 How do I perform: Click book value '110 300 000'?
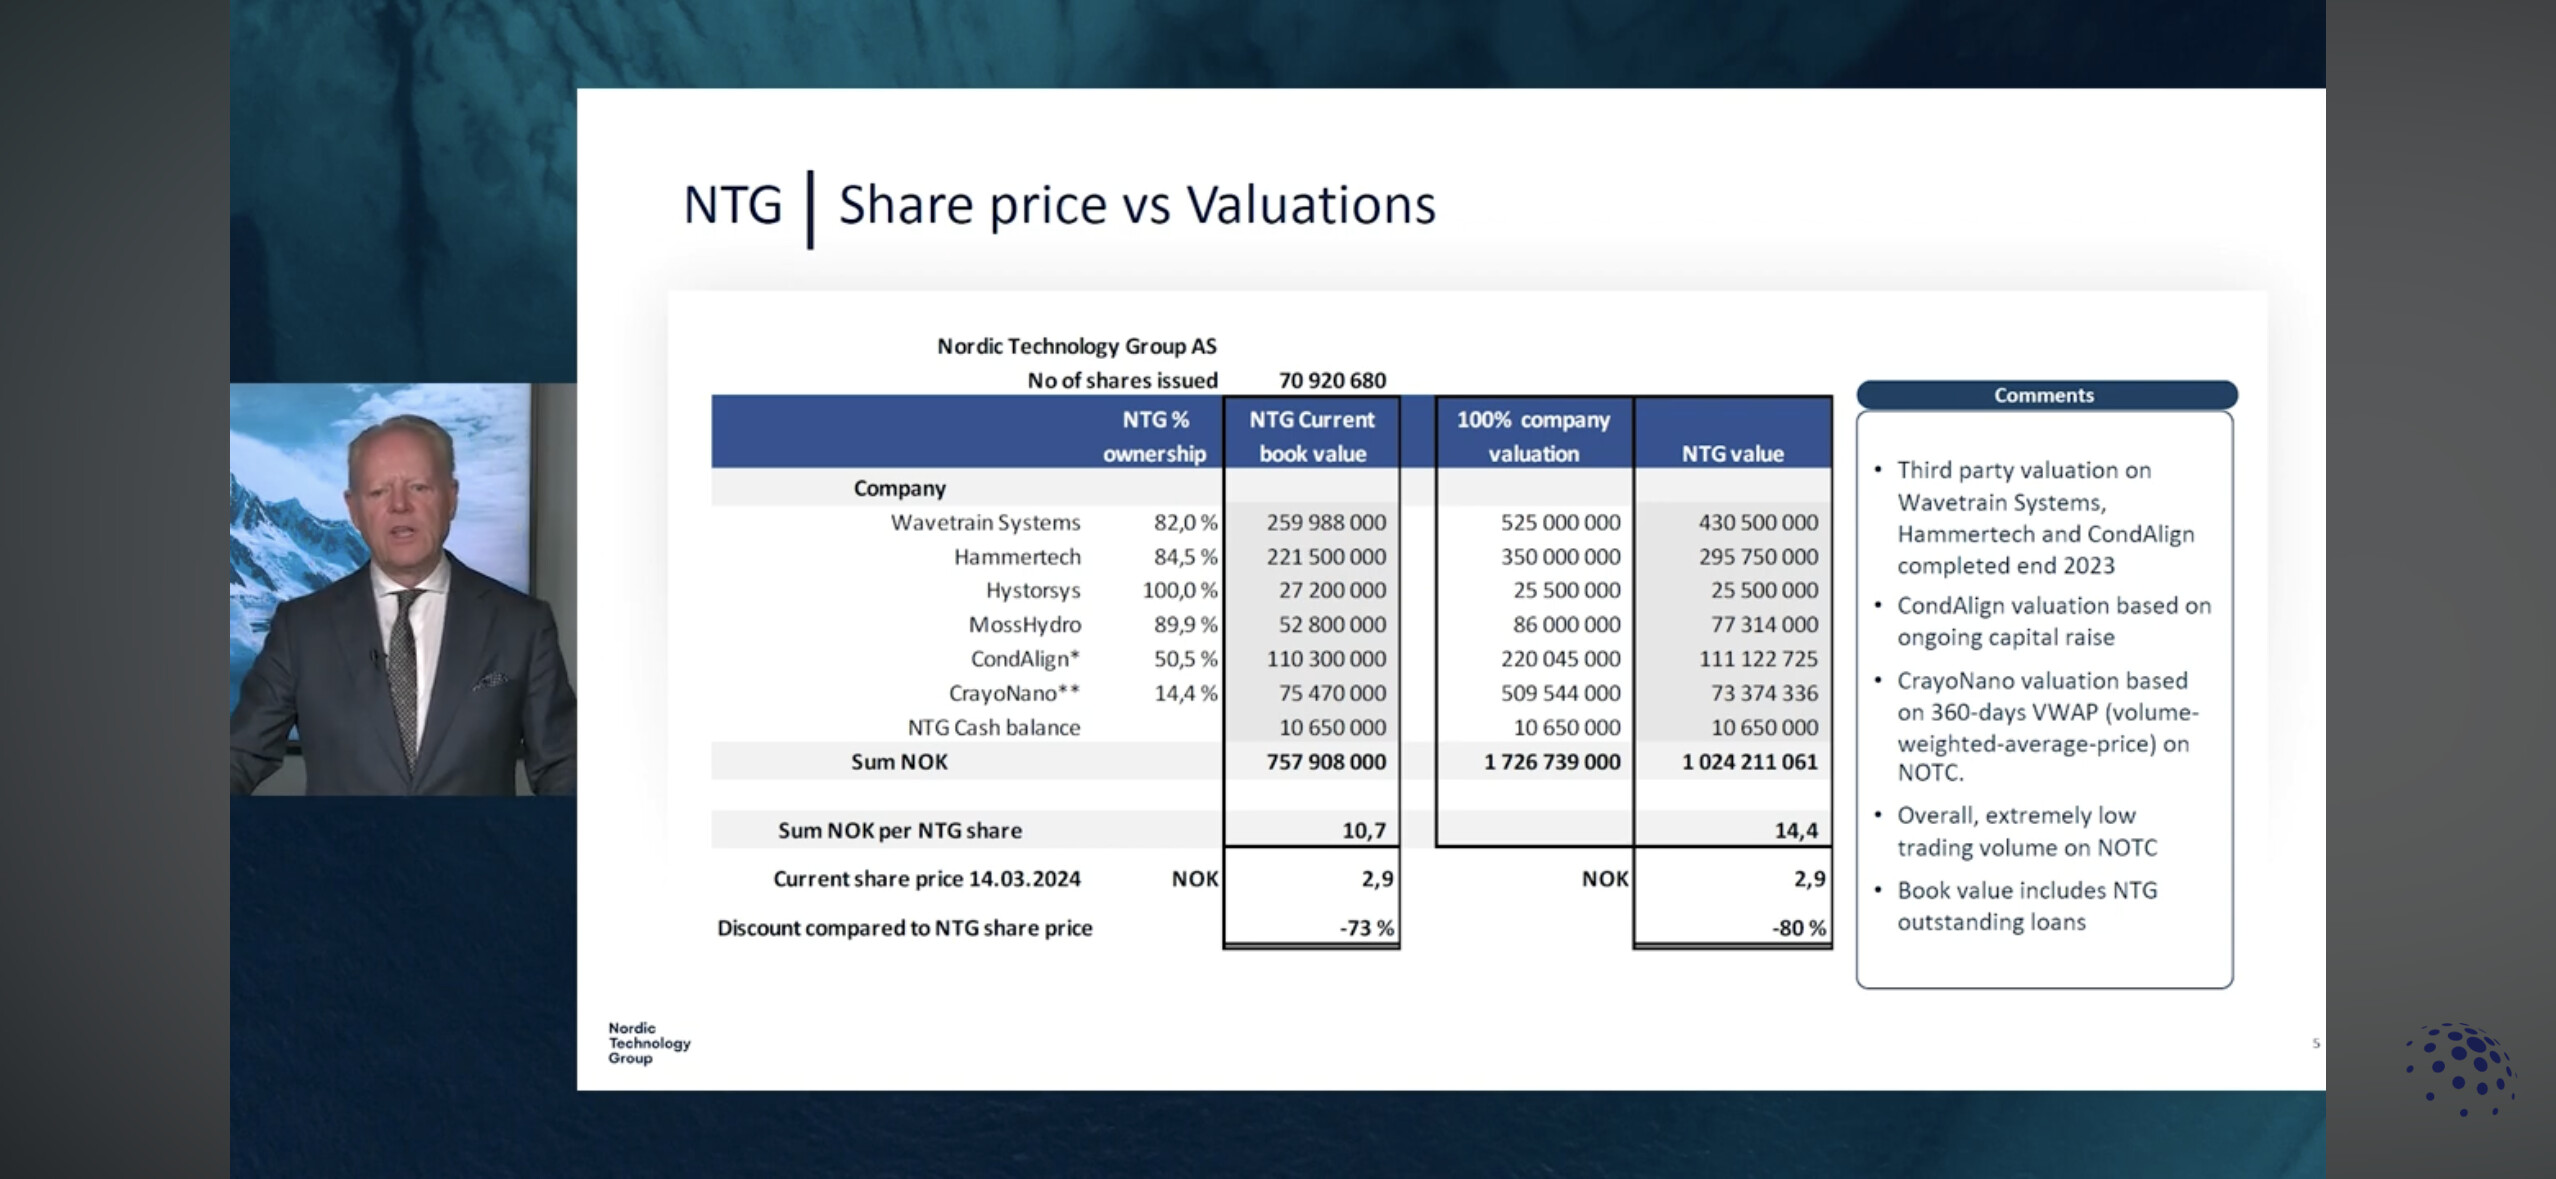(1326, 659)
